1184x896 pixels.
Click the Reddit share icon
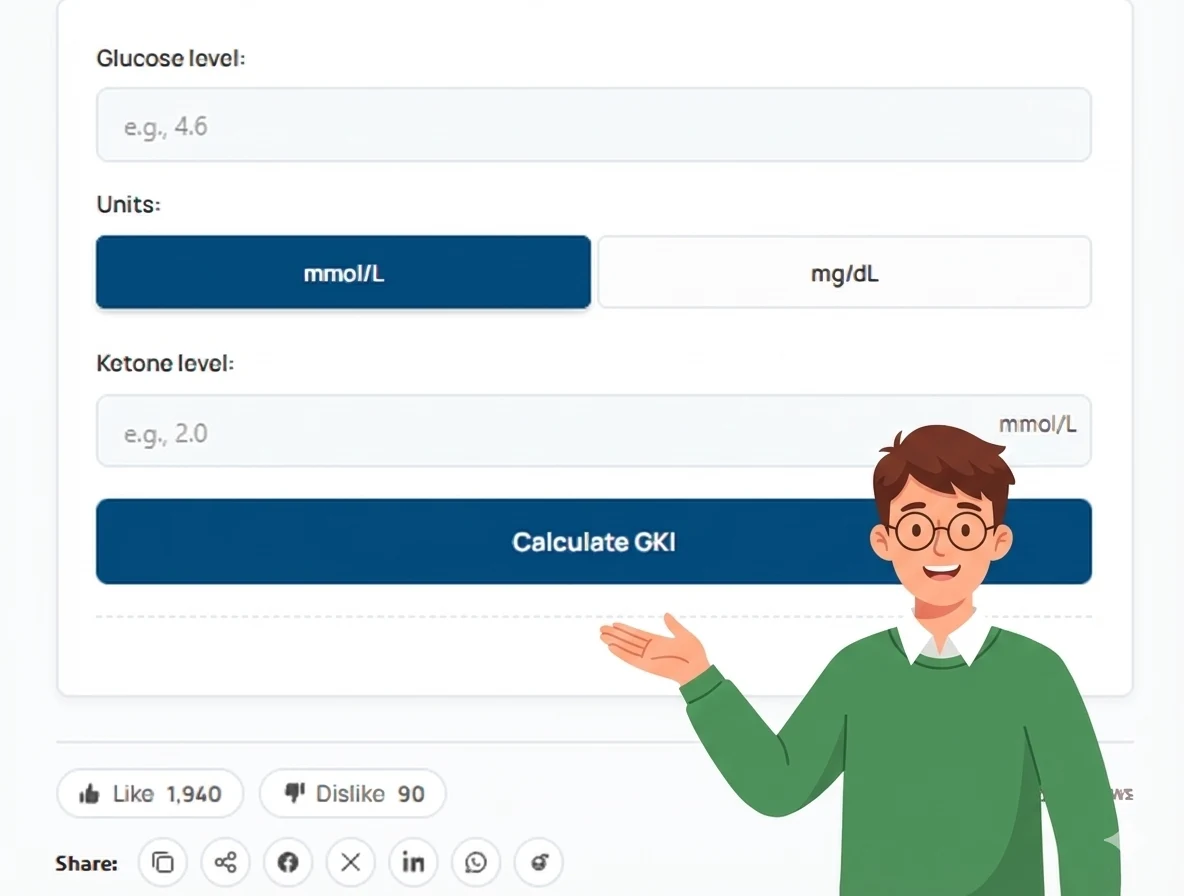click(x=538, y=862)
